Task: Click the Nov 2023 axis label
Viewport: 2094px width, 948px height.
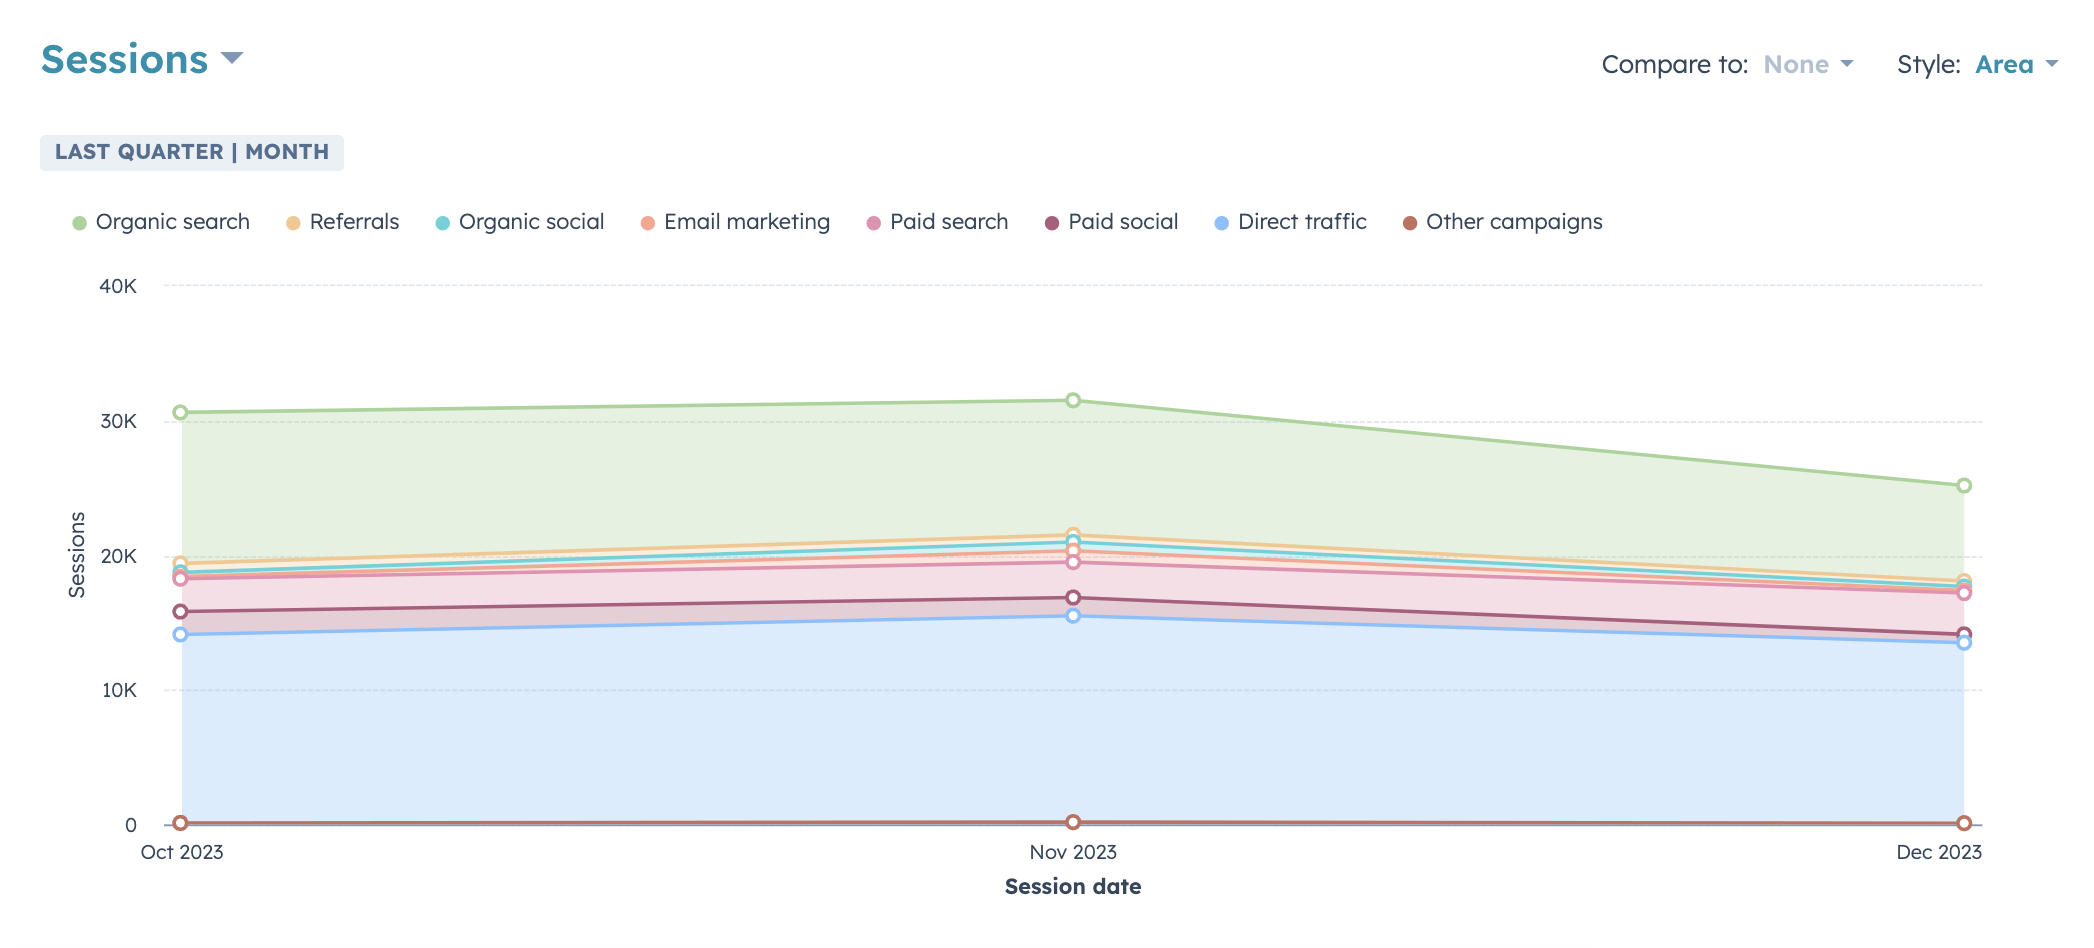Action: pos(1073,852)
